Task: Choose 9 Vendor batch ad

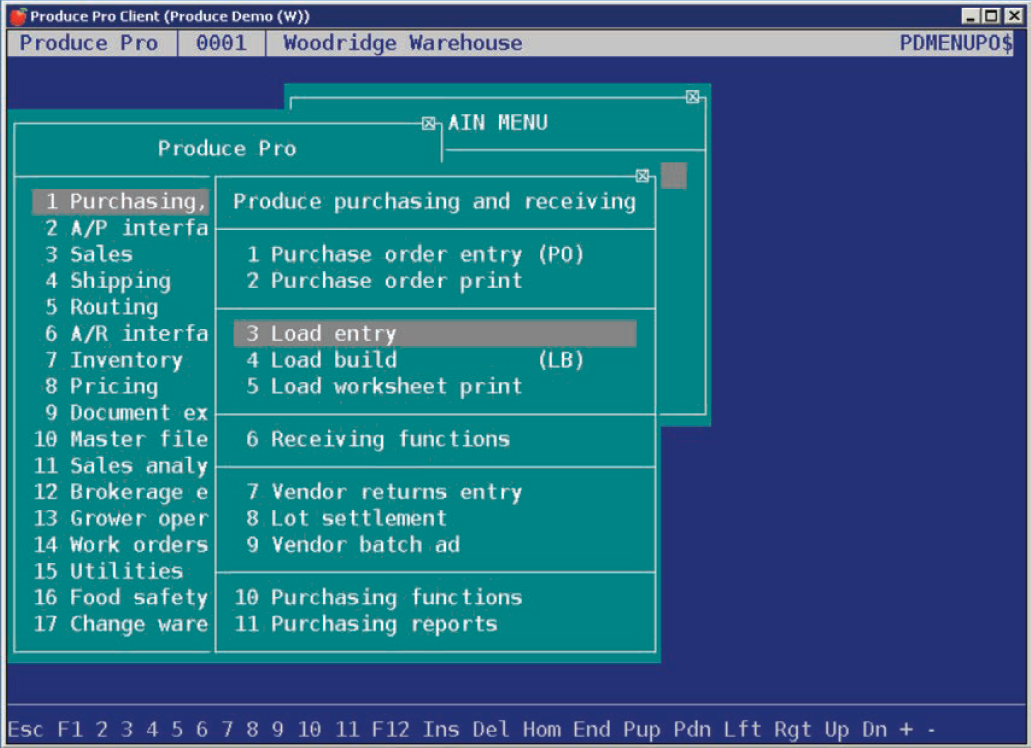Action: (353, 544)
